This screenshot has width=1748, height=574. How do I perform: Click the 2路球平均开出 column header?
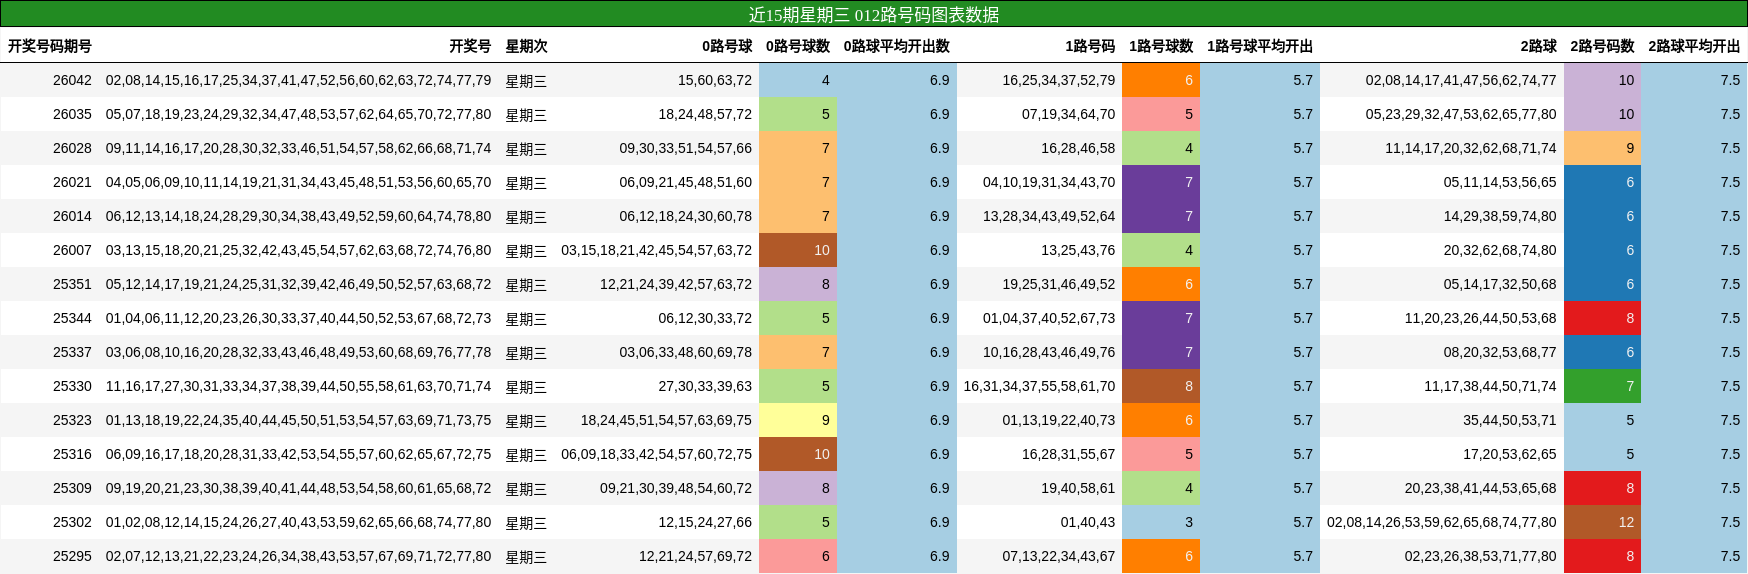(1695, 46)
